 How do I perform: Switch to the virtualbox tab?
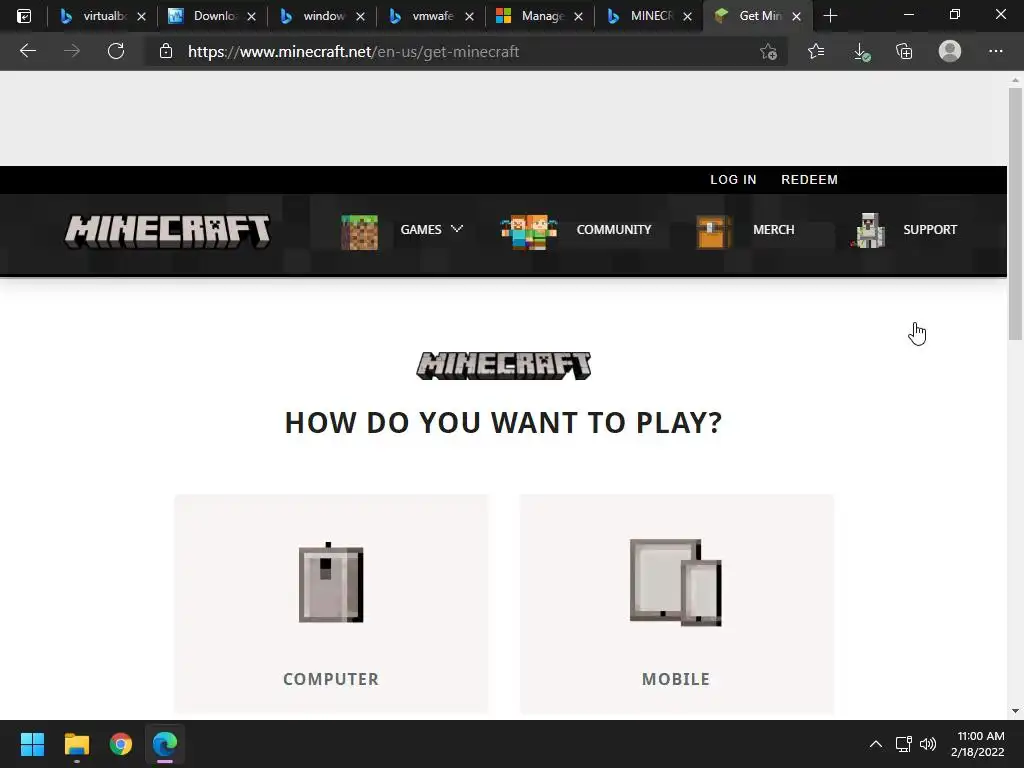[93, 16]
